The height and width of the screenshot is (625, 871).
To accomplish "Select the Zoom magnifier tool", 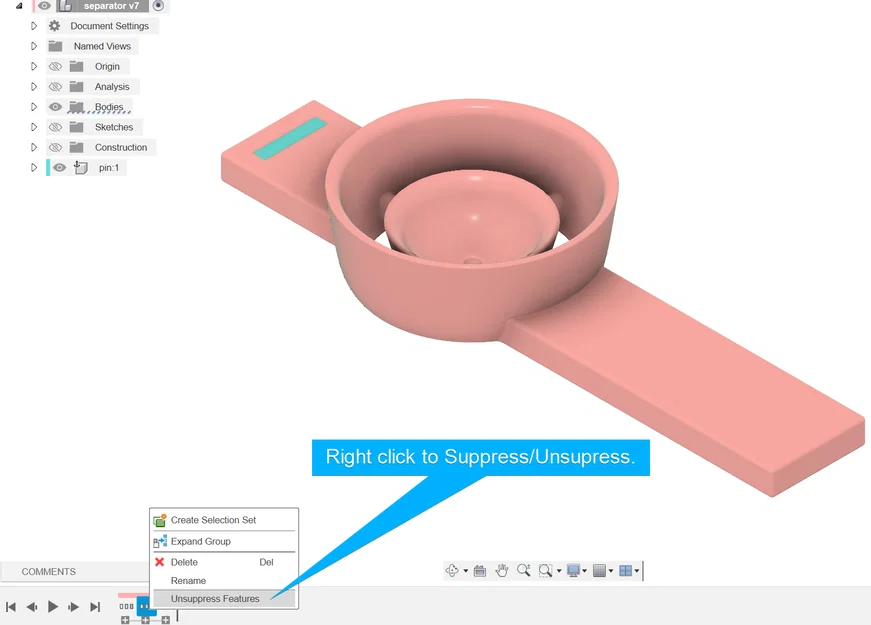I will click(x=523, y=571).
